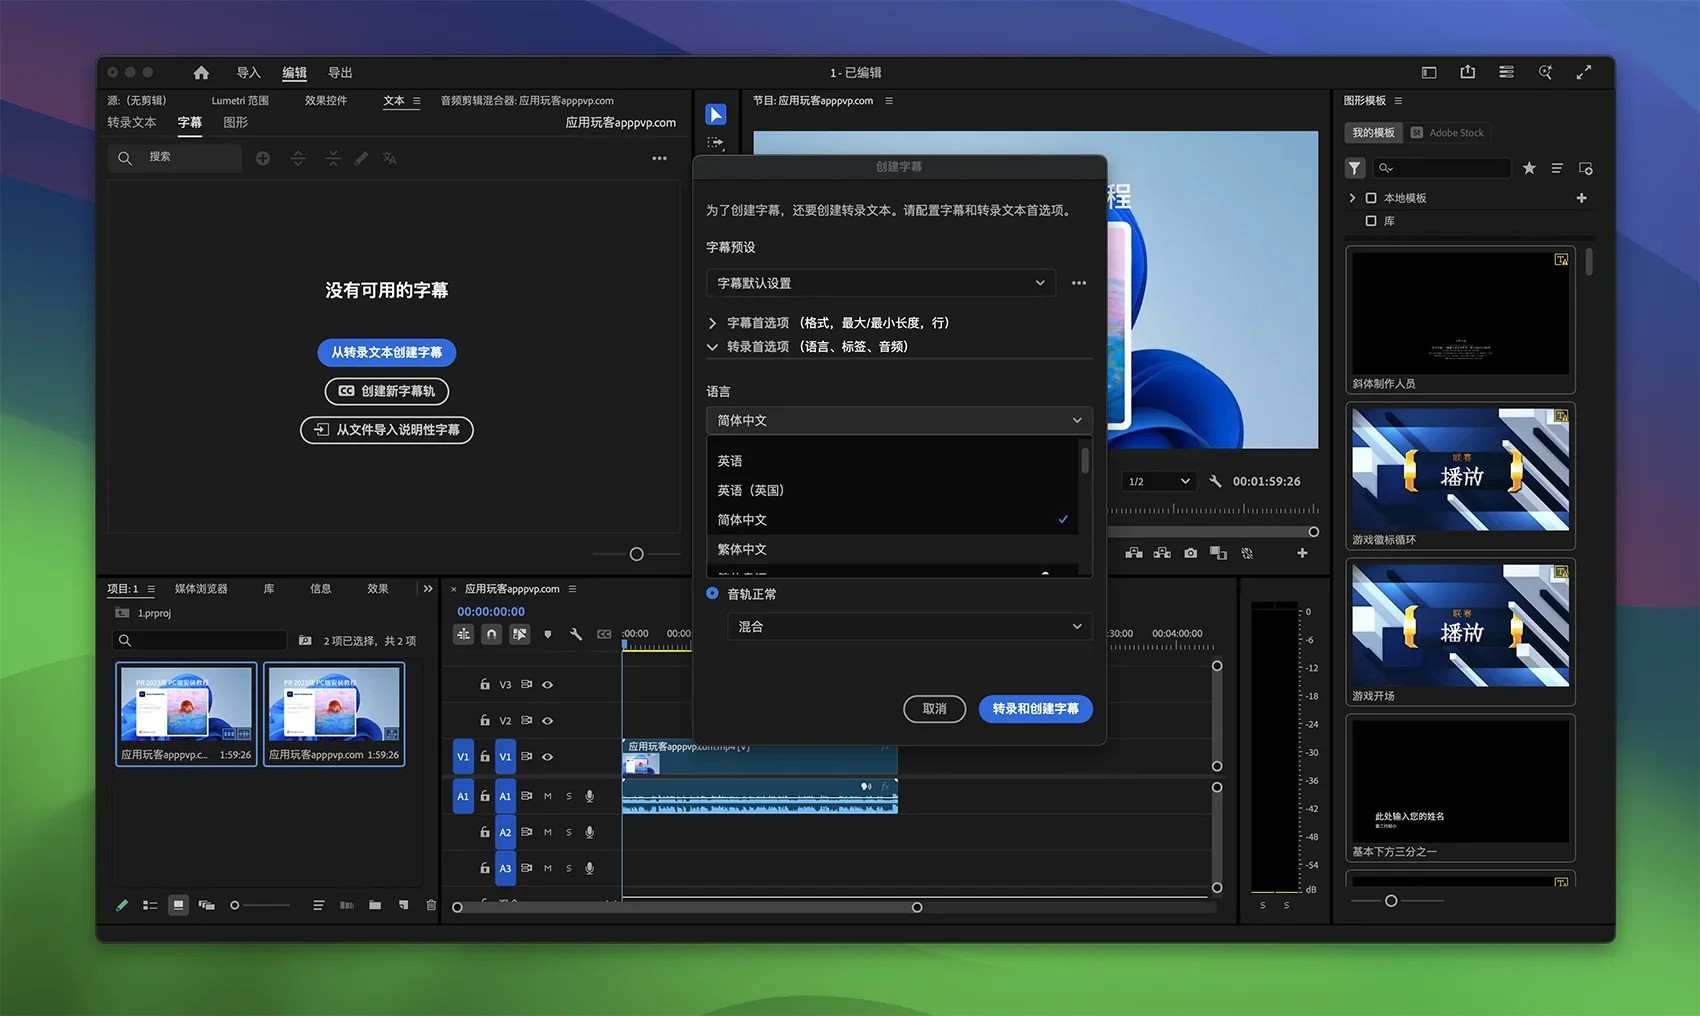1700x1016 pixels.
Task: Mute audio track A1
Action: click(548, 796)
